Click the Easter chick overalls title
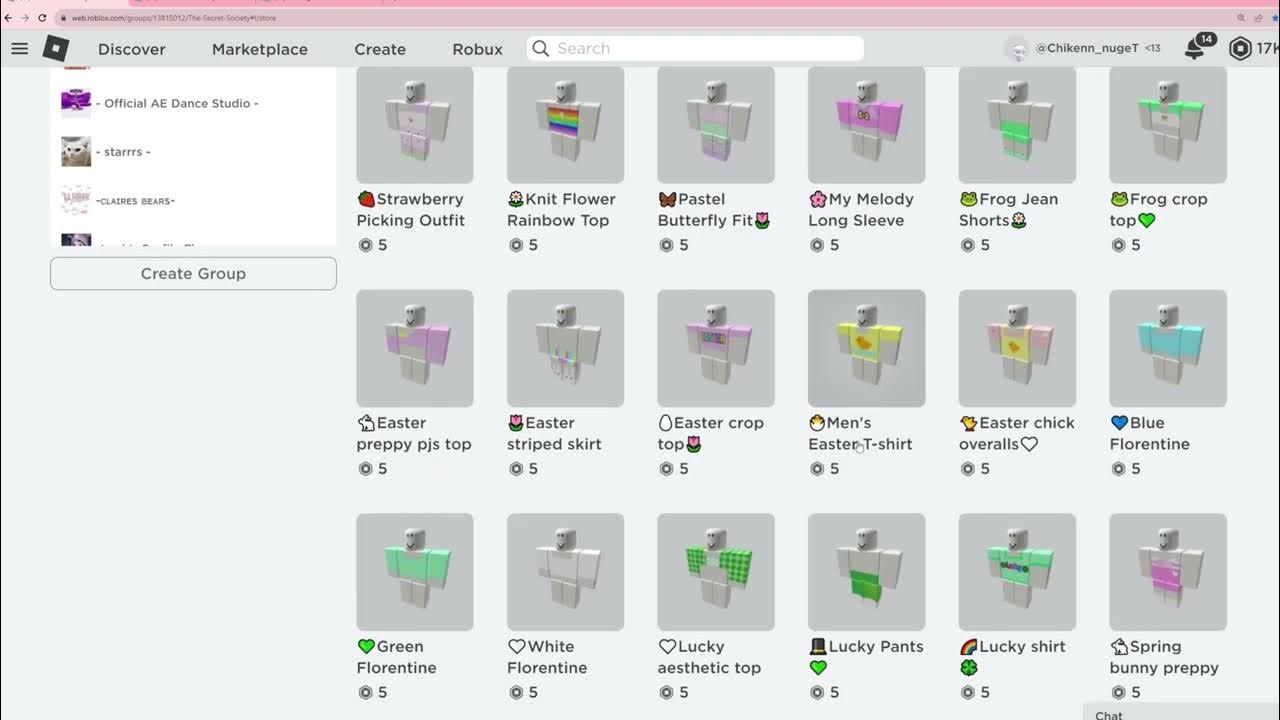The width and height of the screenshot is (1280, 720). click(x=1017, y=433)
